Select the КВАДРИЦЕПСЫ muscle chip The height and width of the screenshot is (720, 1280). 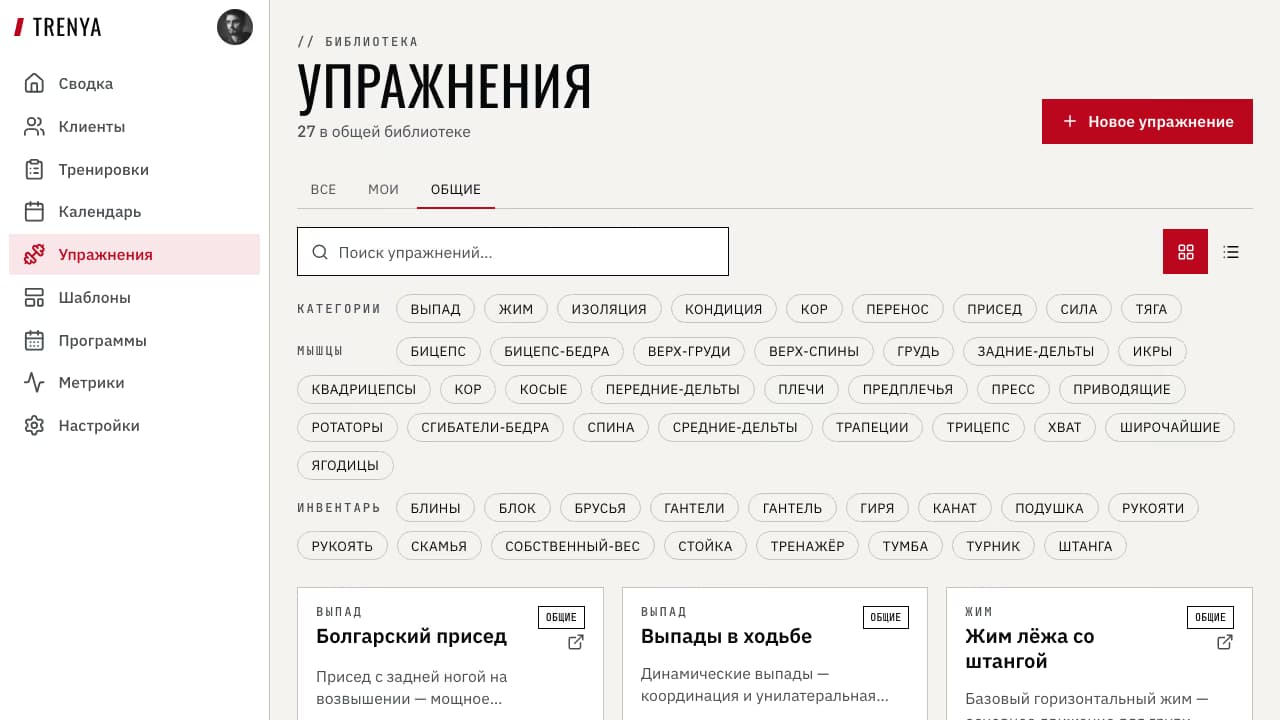click(364, 389)
